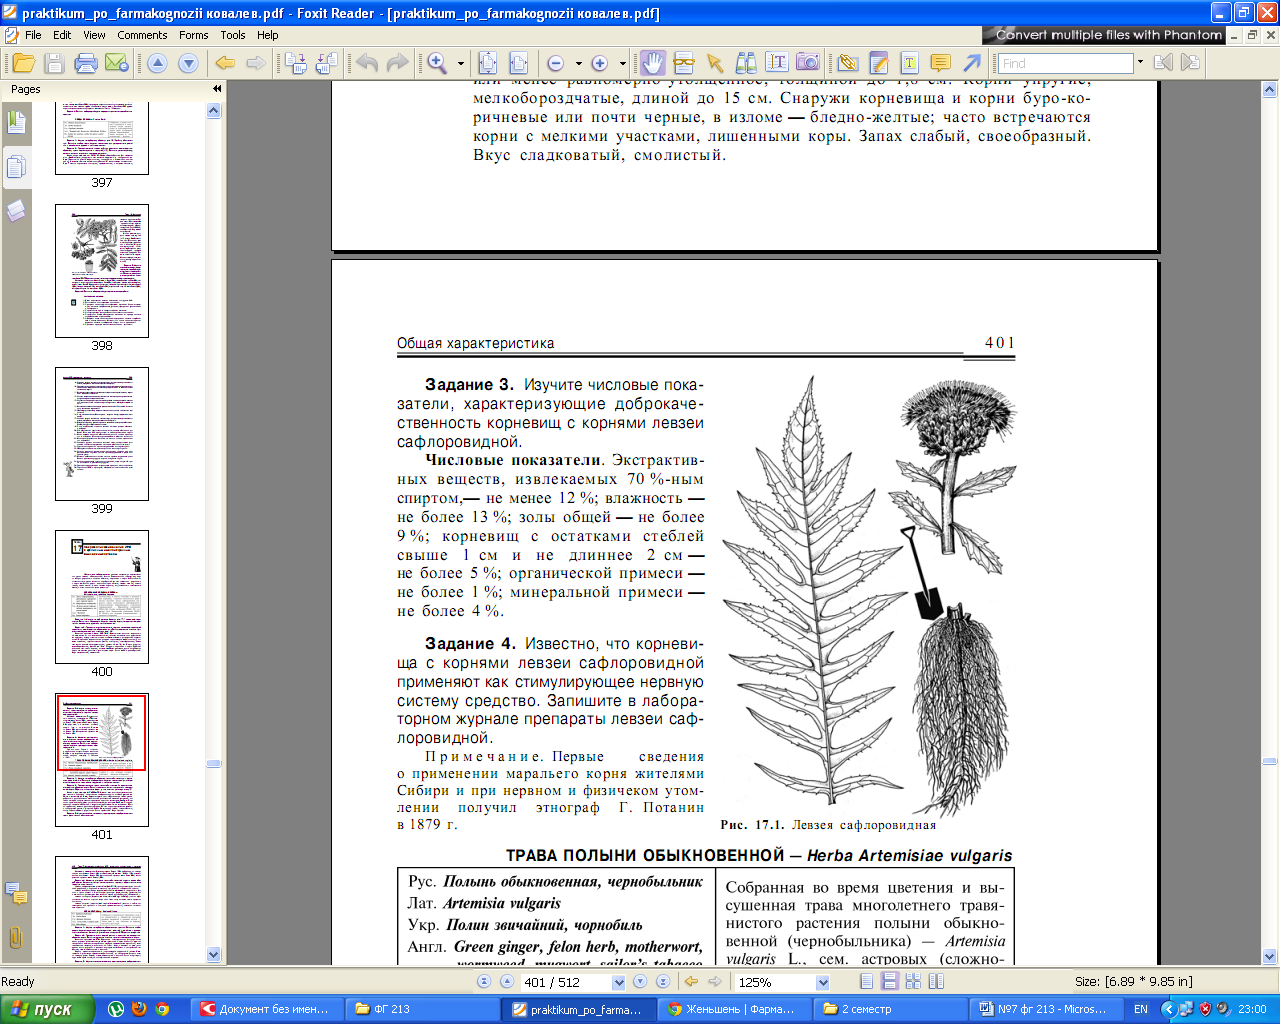Screen dimensions: 1280x1024
Task: Open the zoom plus button dropdown arrow
Action: (x=622, y=63)
